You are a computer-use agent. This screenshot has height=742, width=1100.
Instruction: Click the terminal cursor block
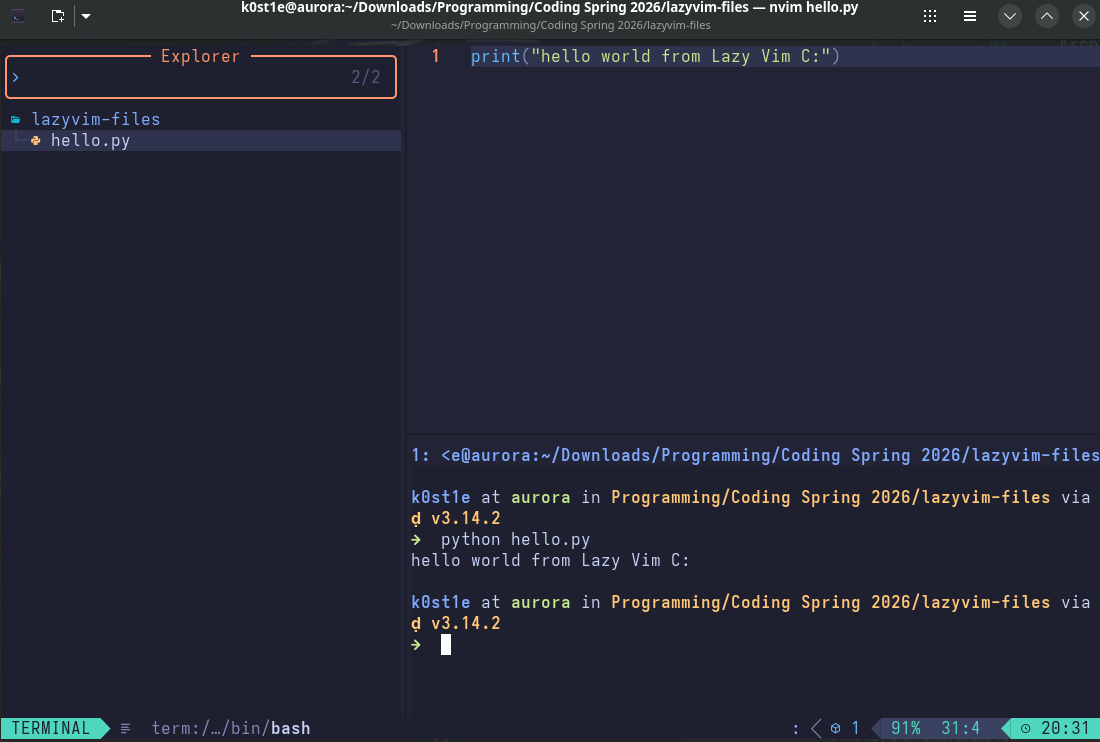(445, 645)
